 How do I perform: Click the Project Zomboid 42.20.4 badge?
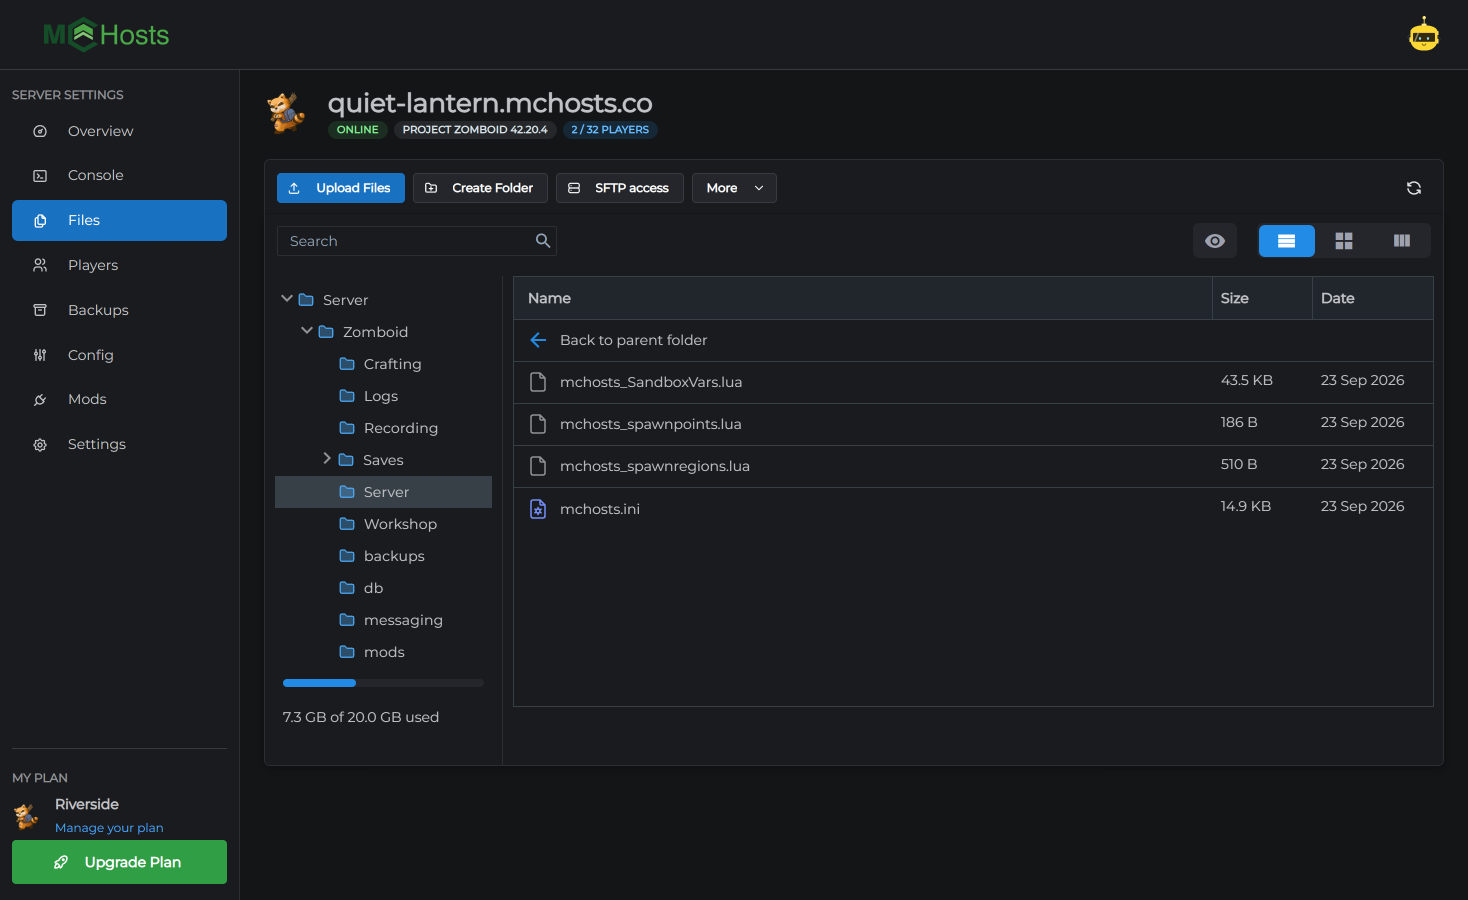tap(475, 130)
